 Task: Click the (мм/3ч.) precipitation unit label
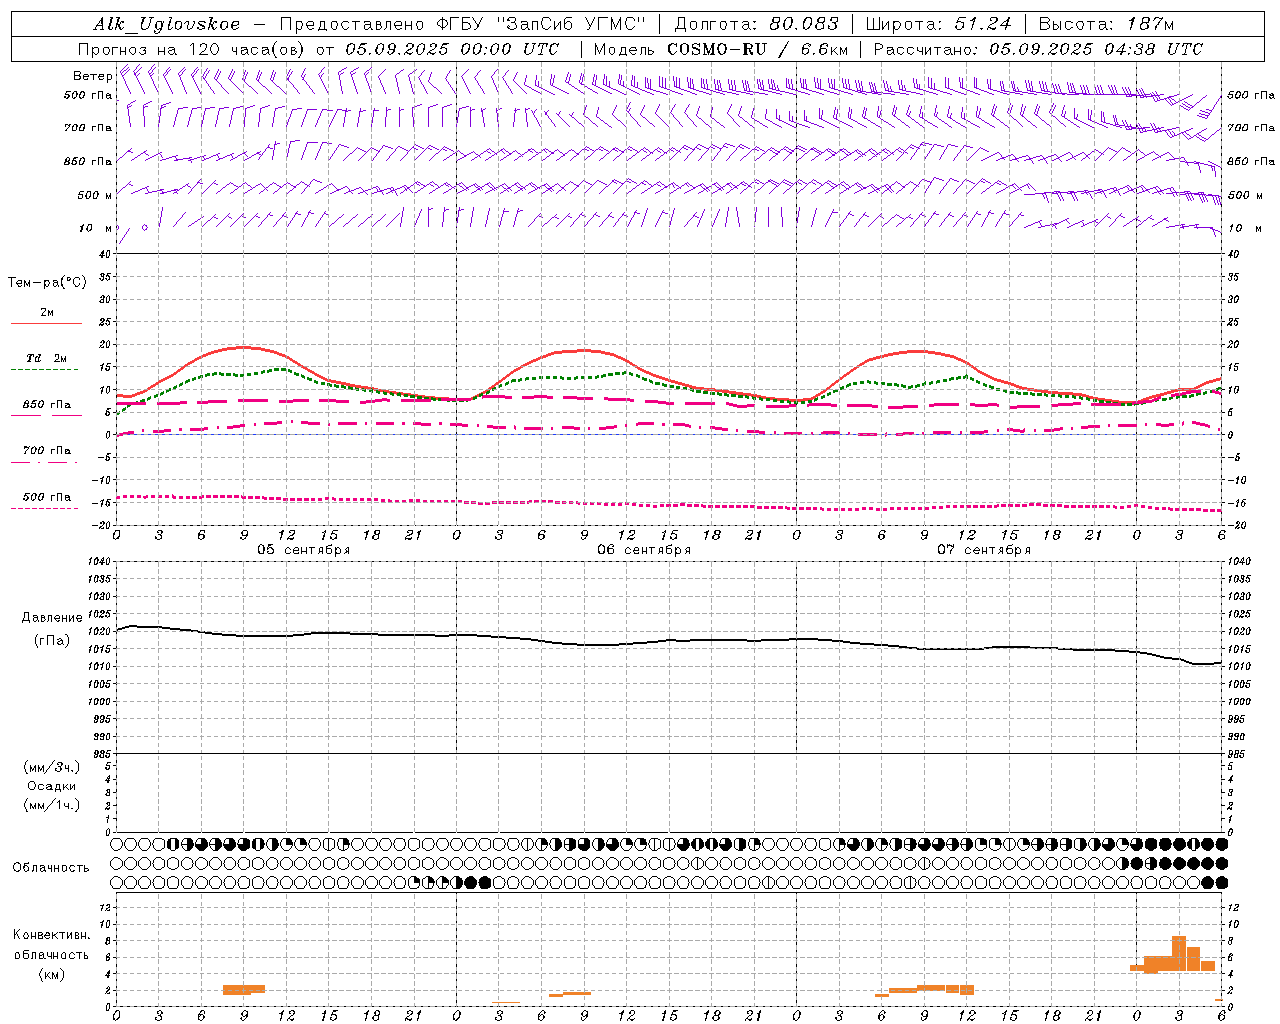point(52,767)
